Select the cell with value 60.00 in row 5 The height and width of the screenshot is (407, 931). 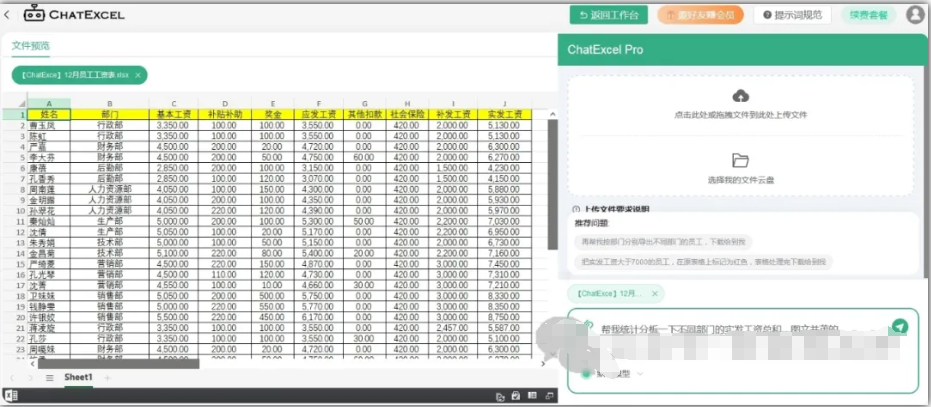(364, 157)
